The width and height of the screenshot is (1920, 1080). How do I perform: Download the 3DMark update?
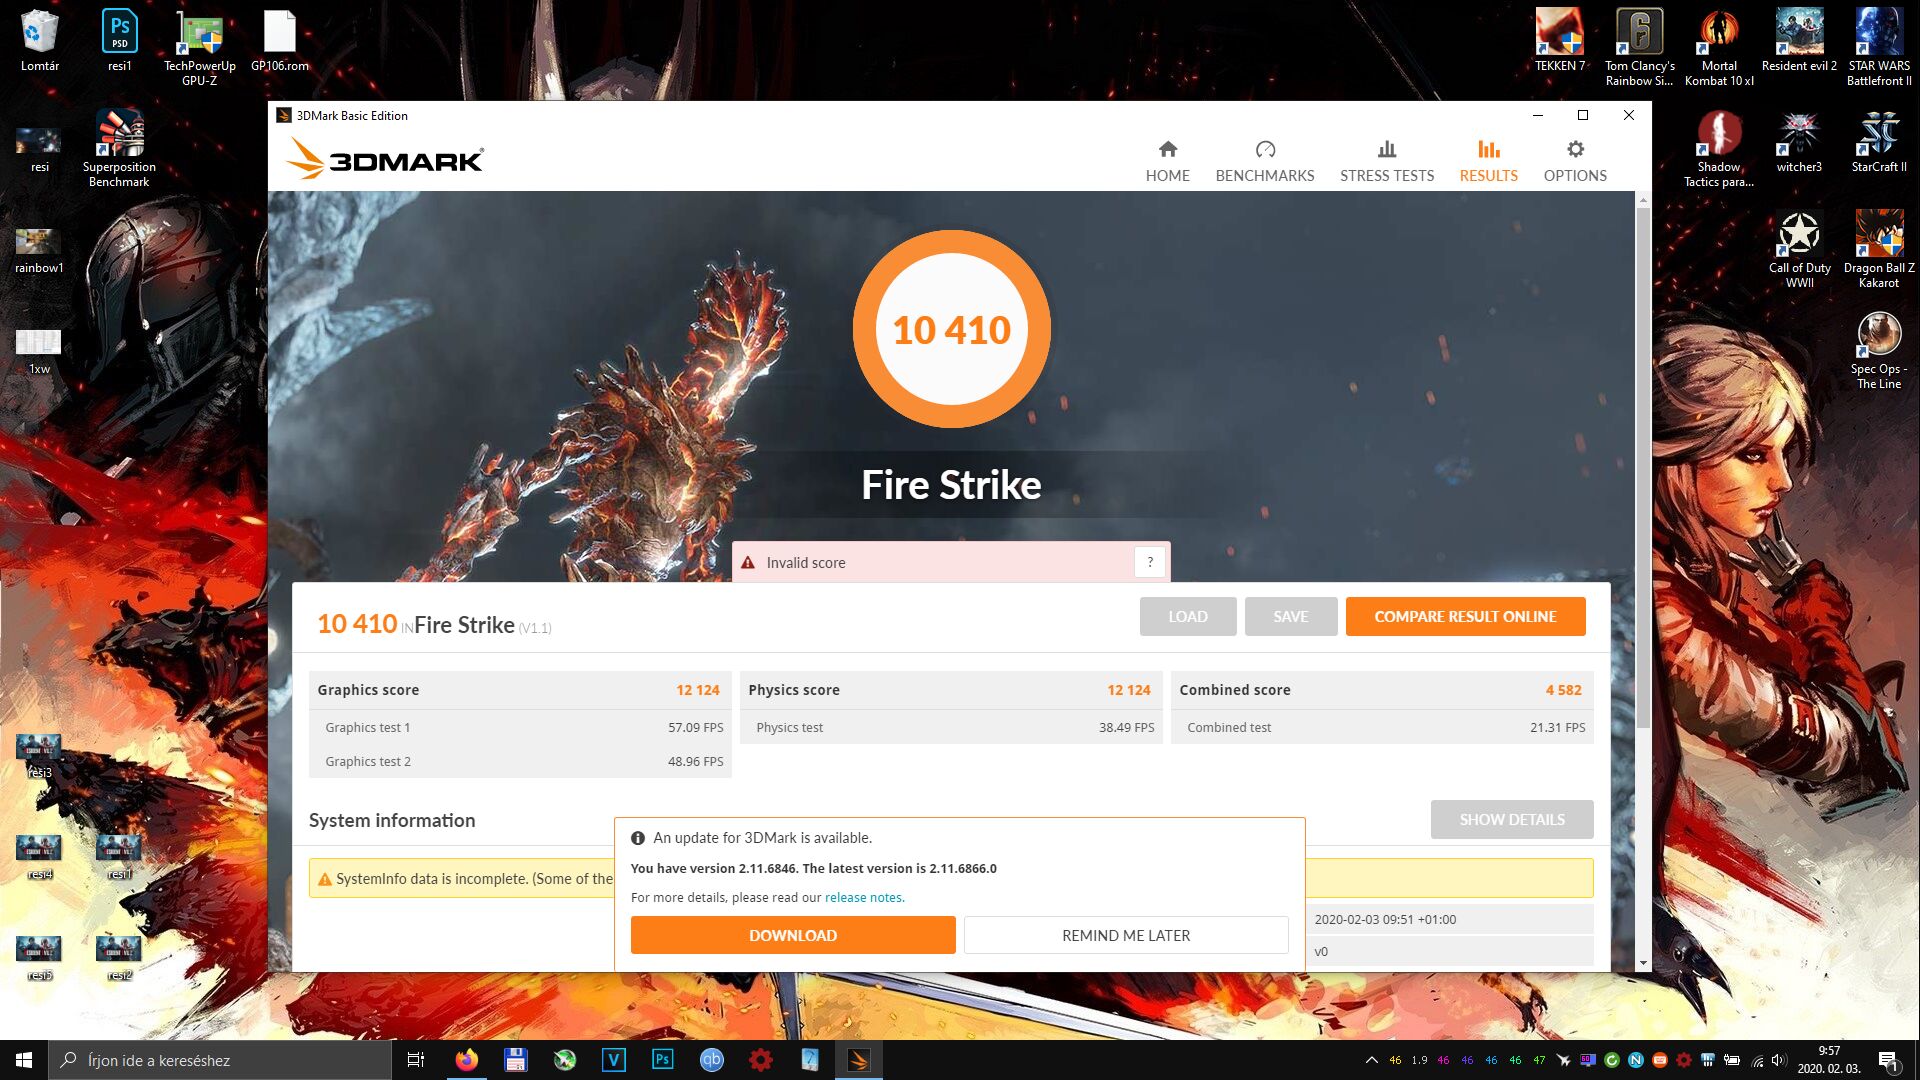tap(793, 935)
